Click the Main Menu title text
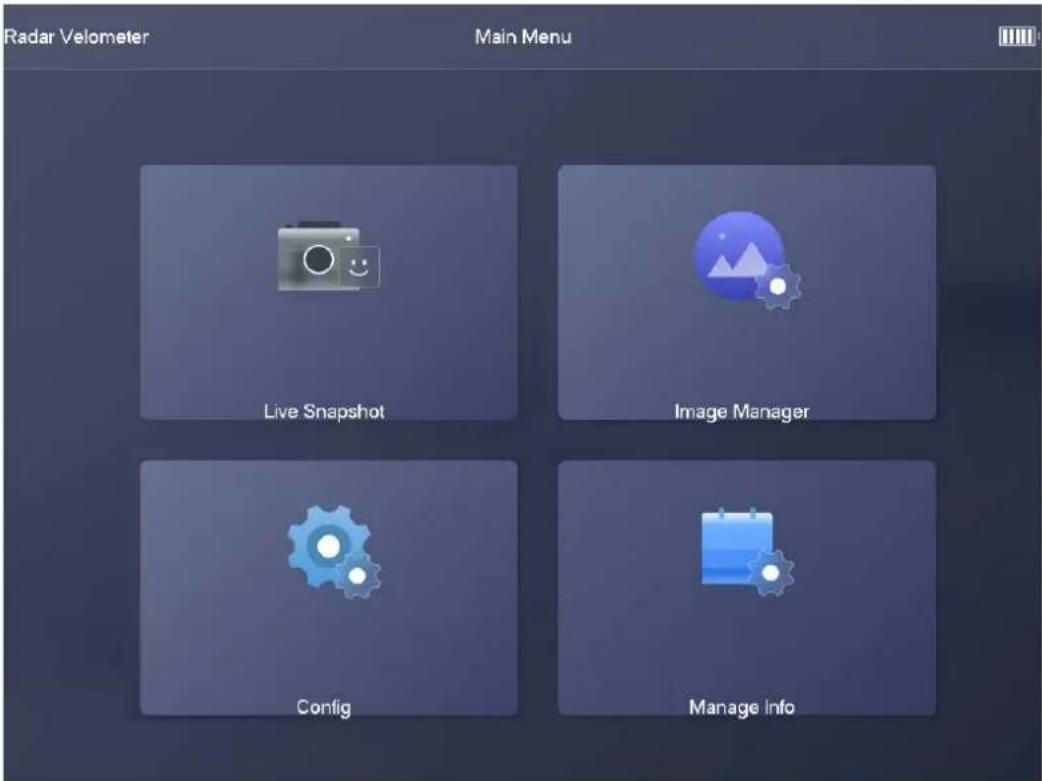Viewport: 1042px width, 781px height. (x=523, y=37)
